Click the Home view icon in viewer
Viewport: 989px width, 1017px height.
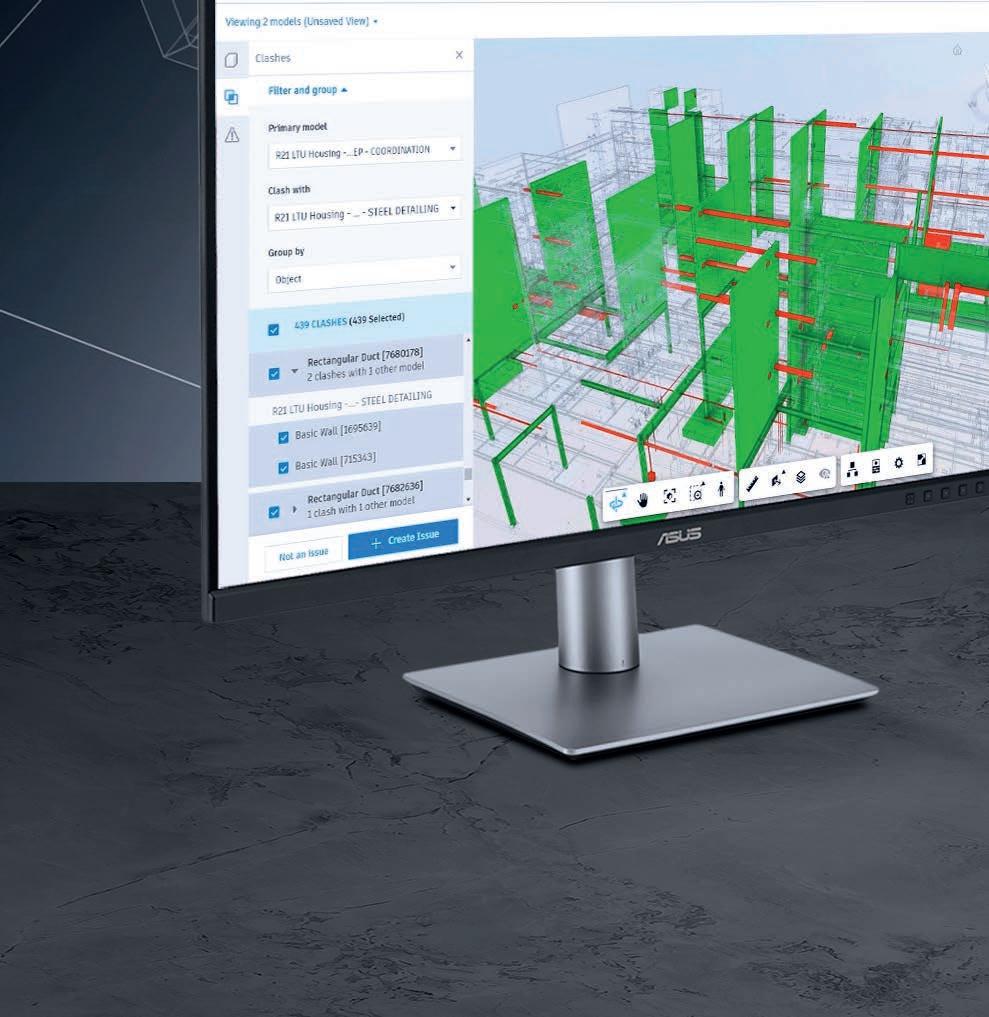pyautogui.click(x=957, y=50)
